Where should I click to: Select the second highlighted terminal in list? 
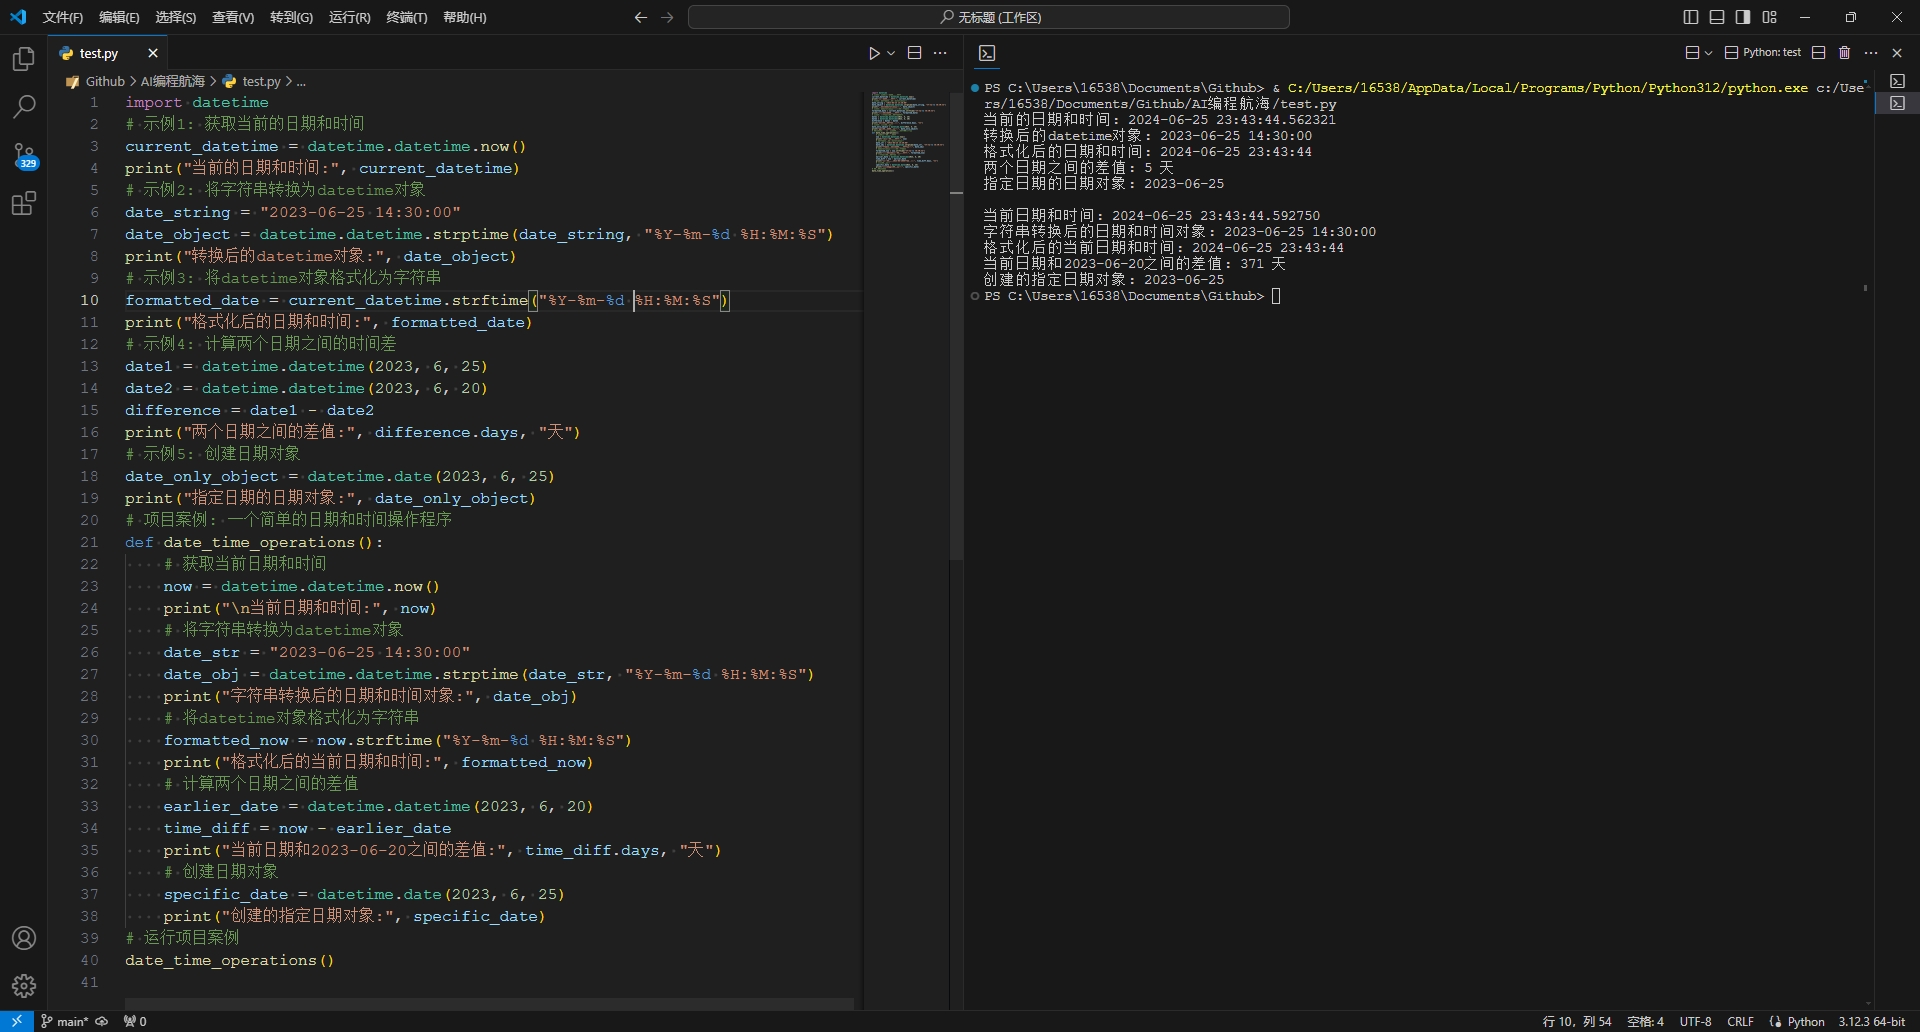(x=1897, y=103)
